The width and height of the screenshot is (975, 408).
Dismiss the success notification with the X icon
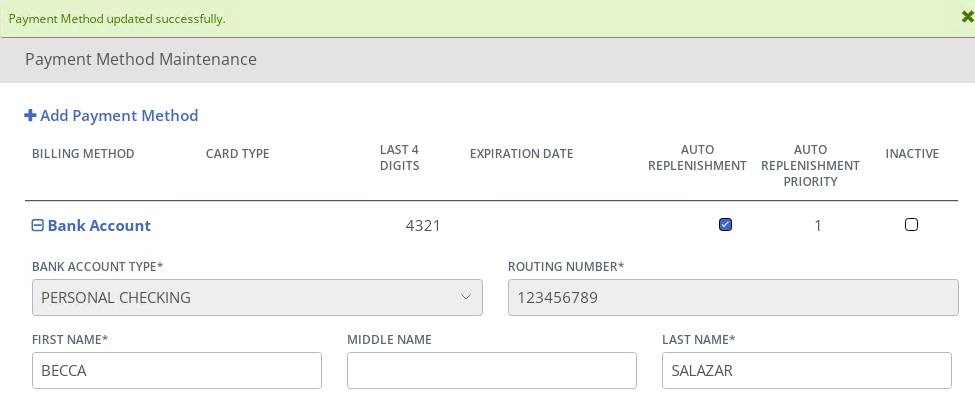click(968, 17)
